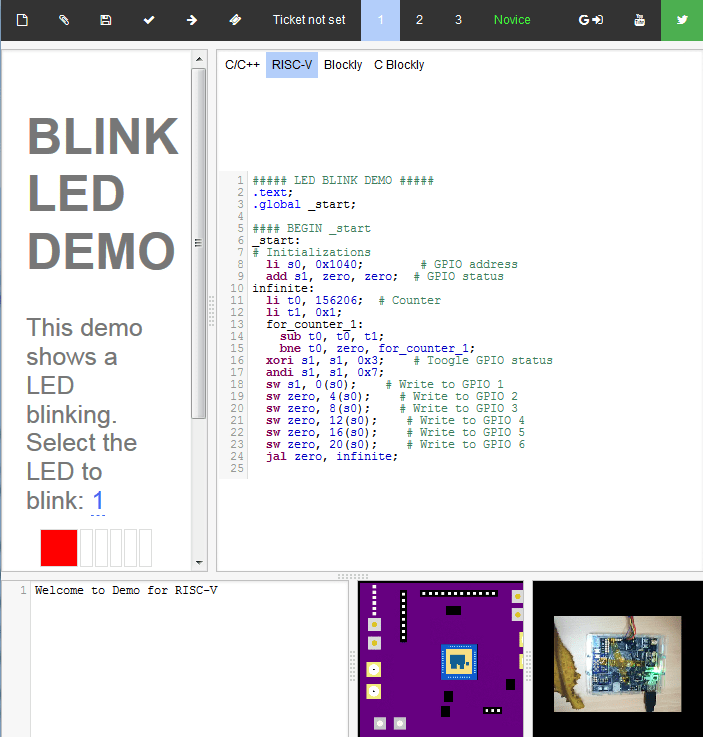The height and width of the screenshot is (737, 703).
Task: Select the highlighted layout 1 button
Action: [x=380, y=20]
